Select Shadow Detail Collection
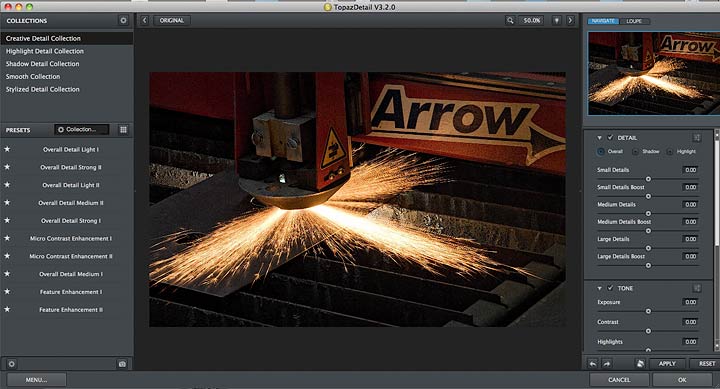This screenshot has height=389, width=720. (x=67, y=64)
